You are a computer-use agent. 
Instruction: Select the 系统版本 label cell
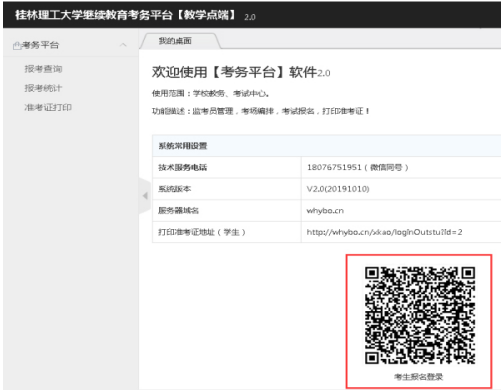pos(227,189)
